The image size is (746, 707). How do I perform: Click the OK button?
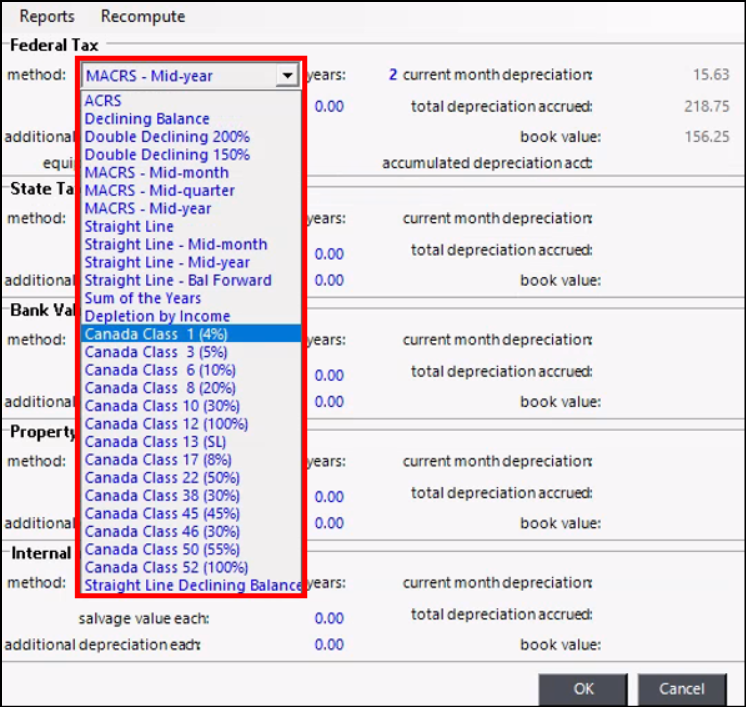(x=584, y=688)
